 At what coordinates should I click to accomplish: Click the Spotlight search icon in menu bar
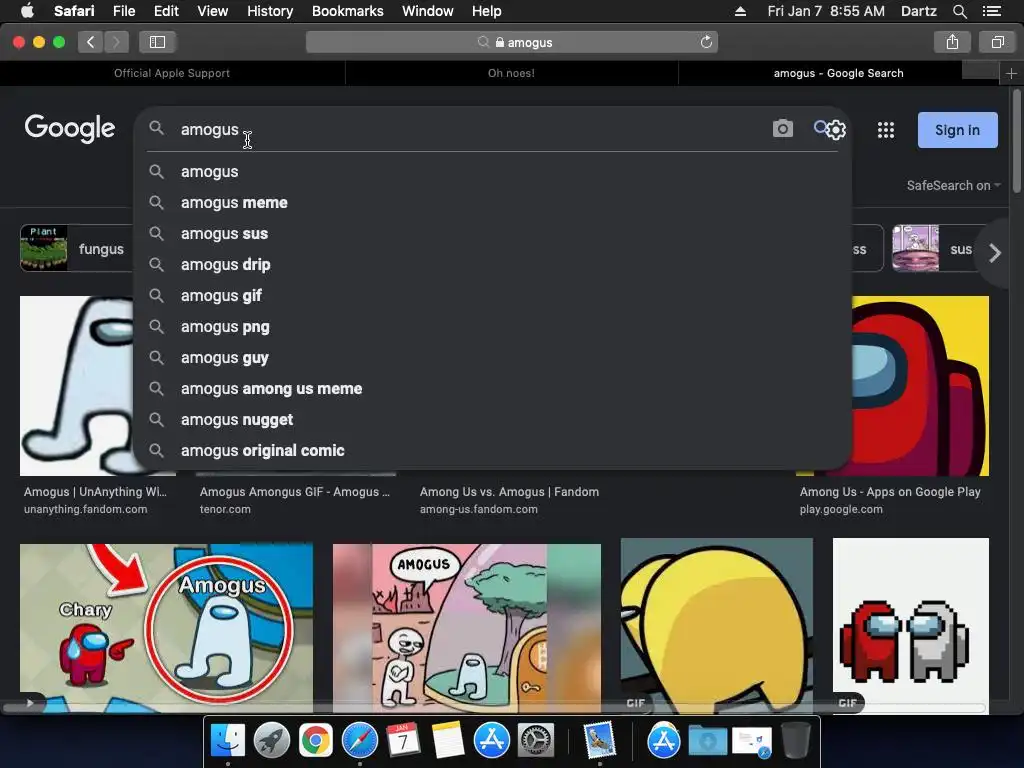point(959,11)
